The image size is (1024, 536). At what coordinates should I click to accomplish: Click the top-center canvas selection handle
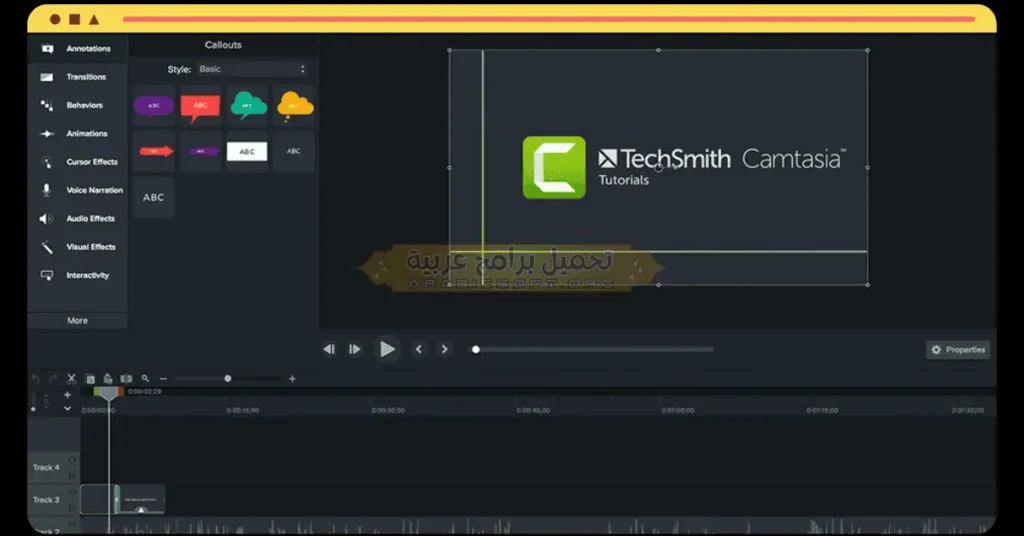(x=658, y=50)
